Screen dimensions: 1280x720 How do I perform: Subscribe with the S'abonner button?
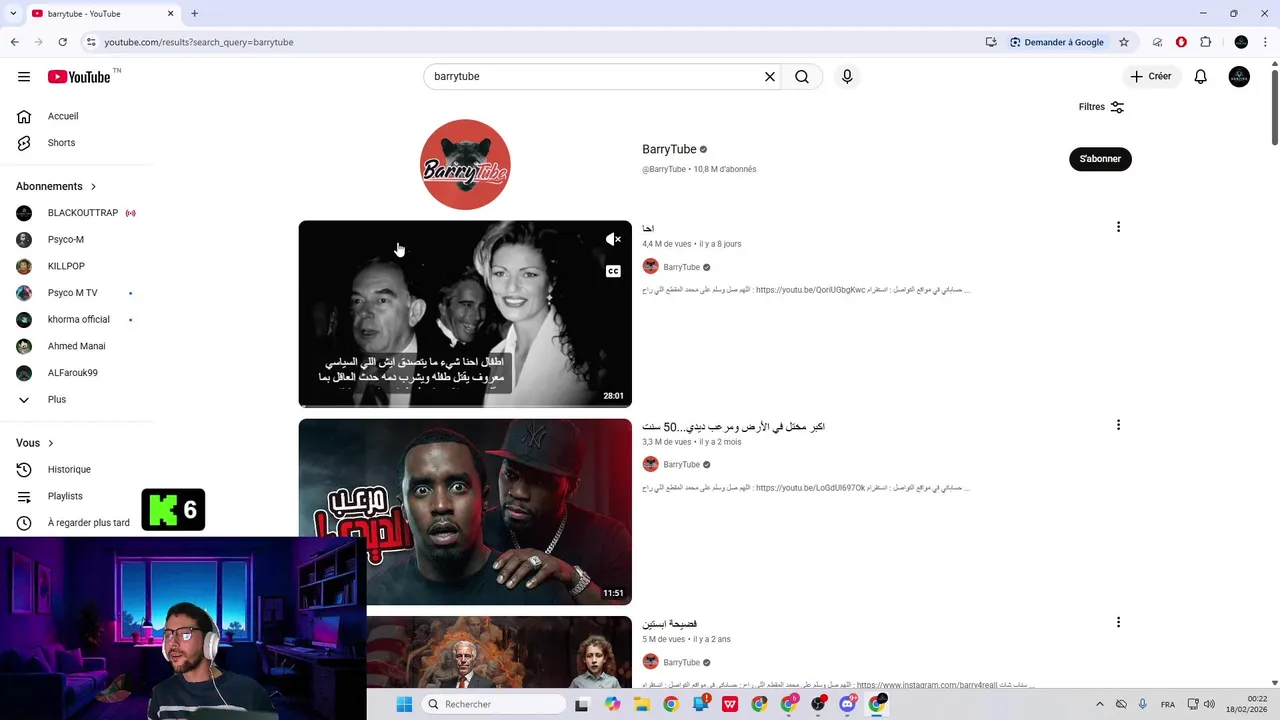pos(1100,159)
